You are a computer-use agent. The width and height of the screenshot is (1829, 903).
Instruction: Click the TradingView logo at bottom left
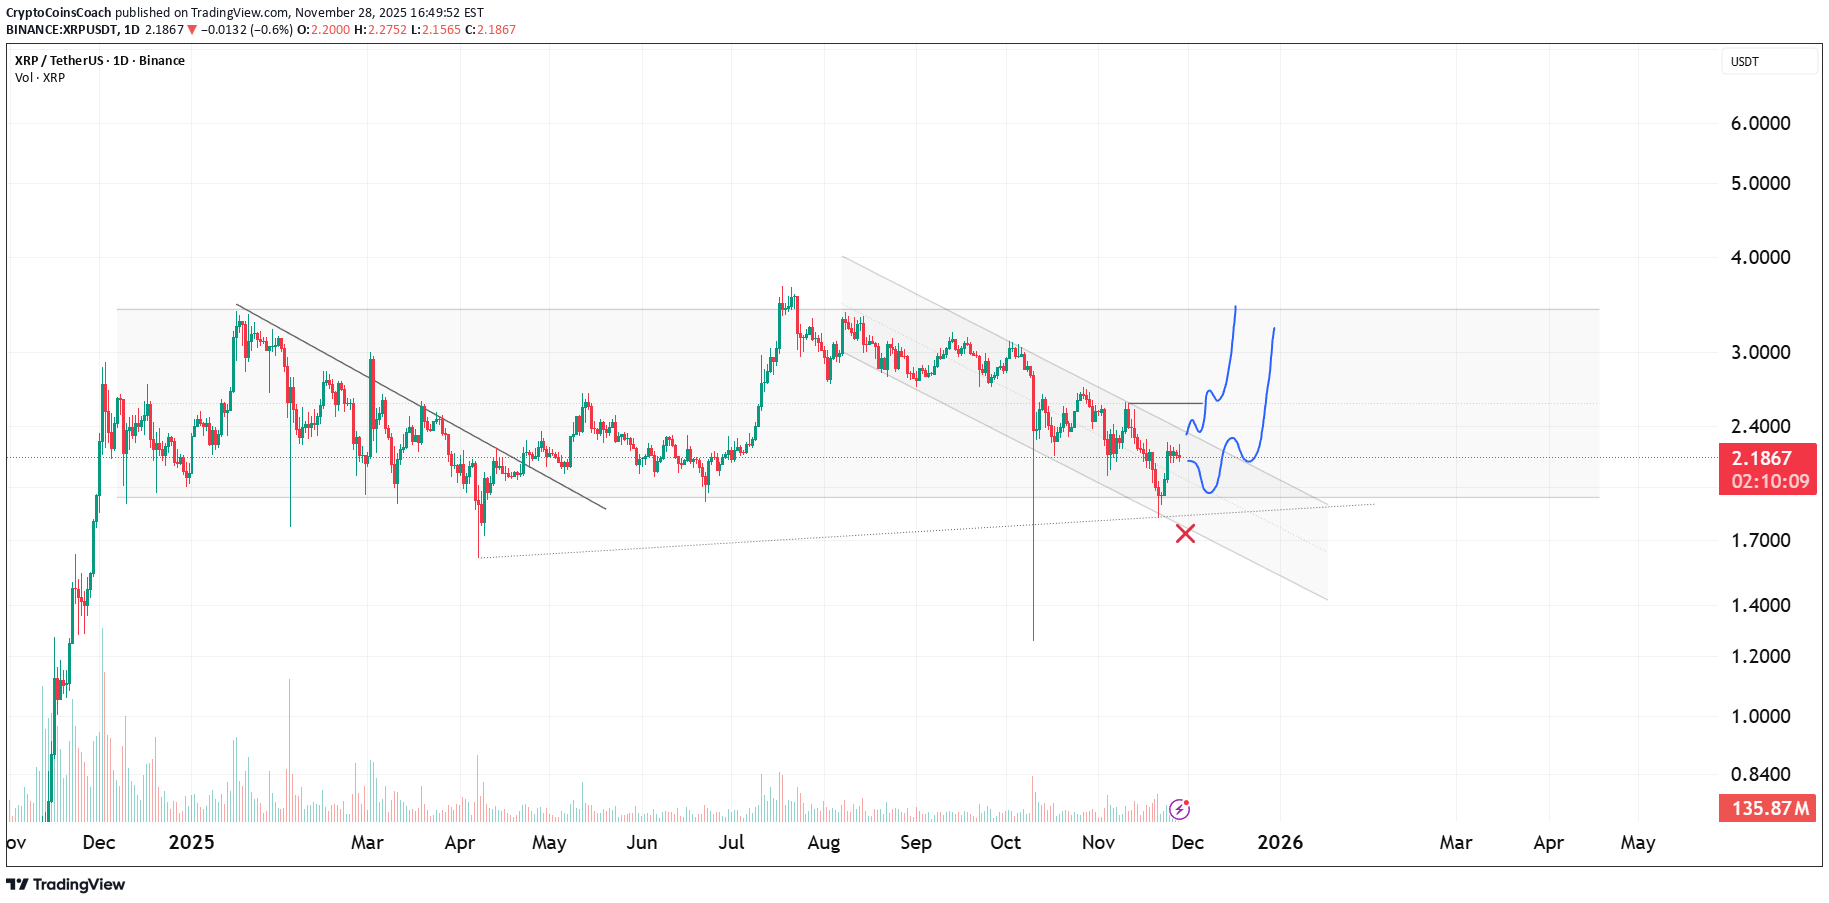[x=66, y=884]
